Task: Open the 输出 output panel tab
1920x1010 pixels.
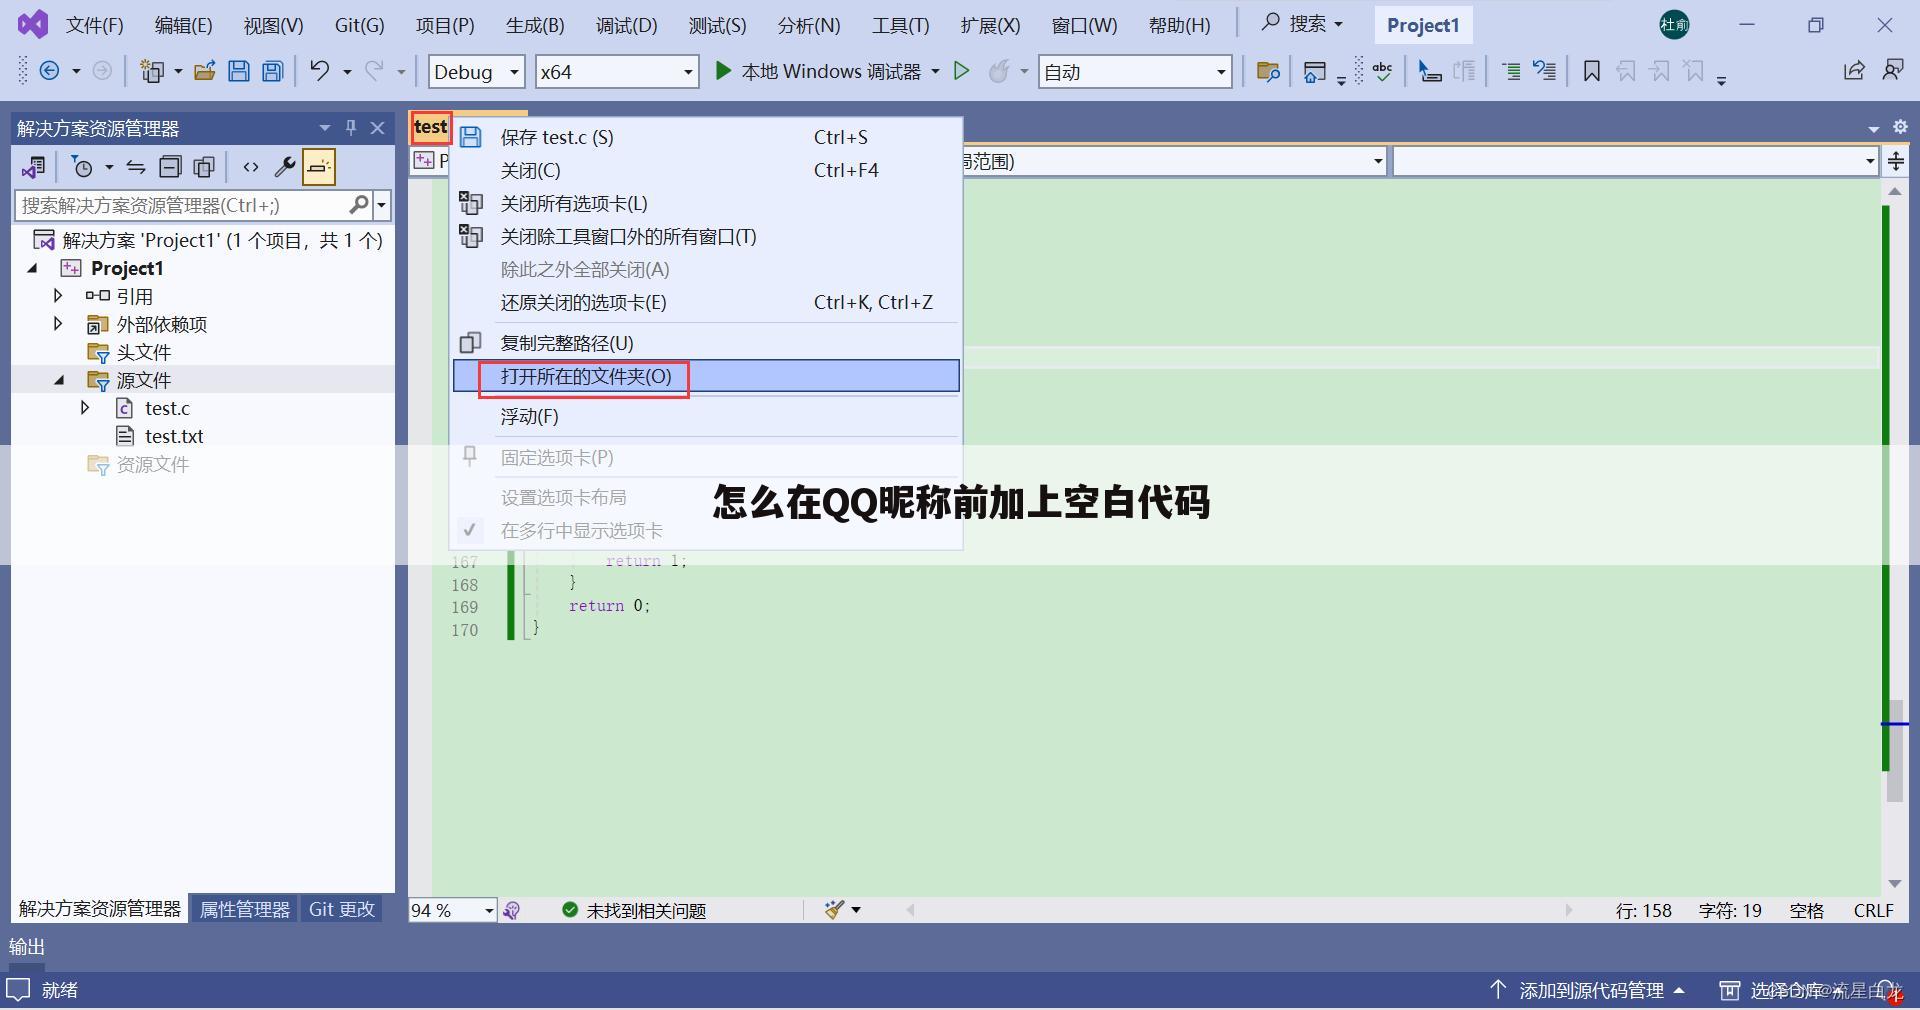Action: 27,946
